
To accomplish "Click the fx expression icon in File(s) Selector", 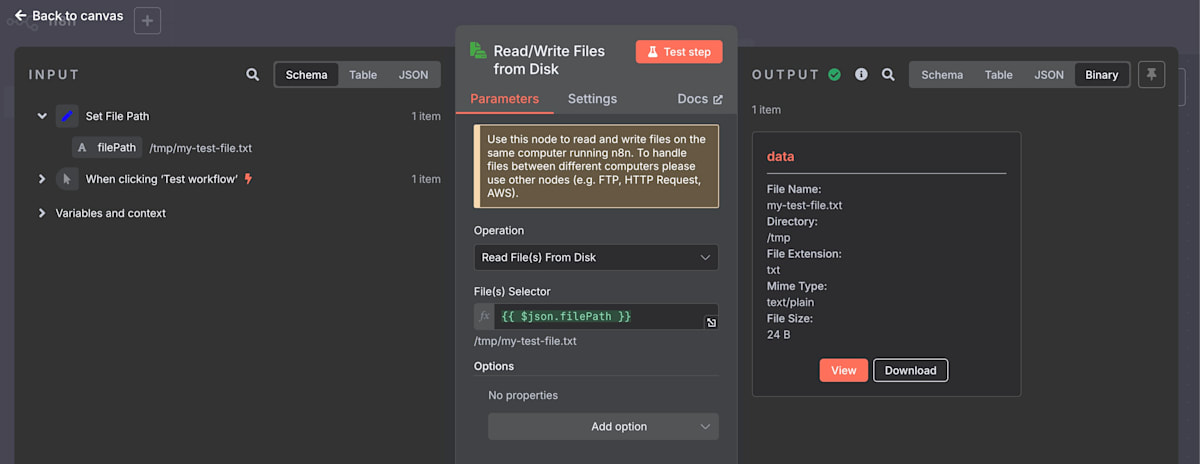I will (x=485, y=316).
